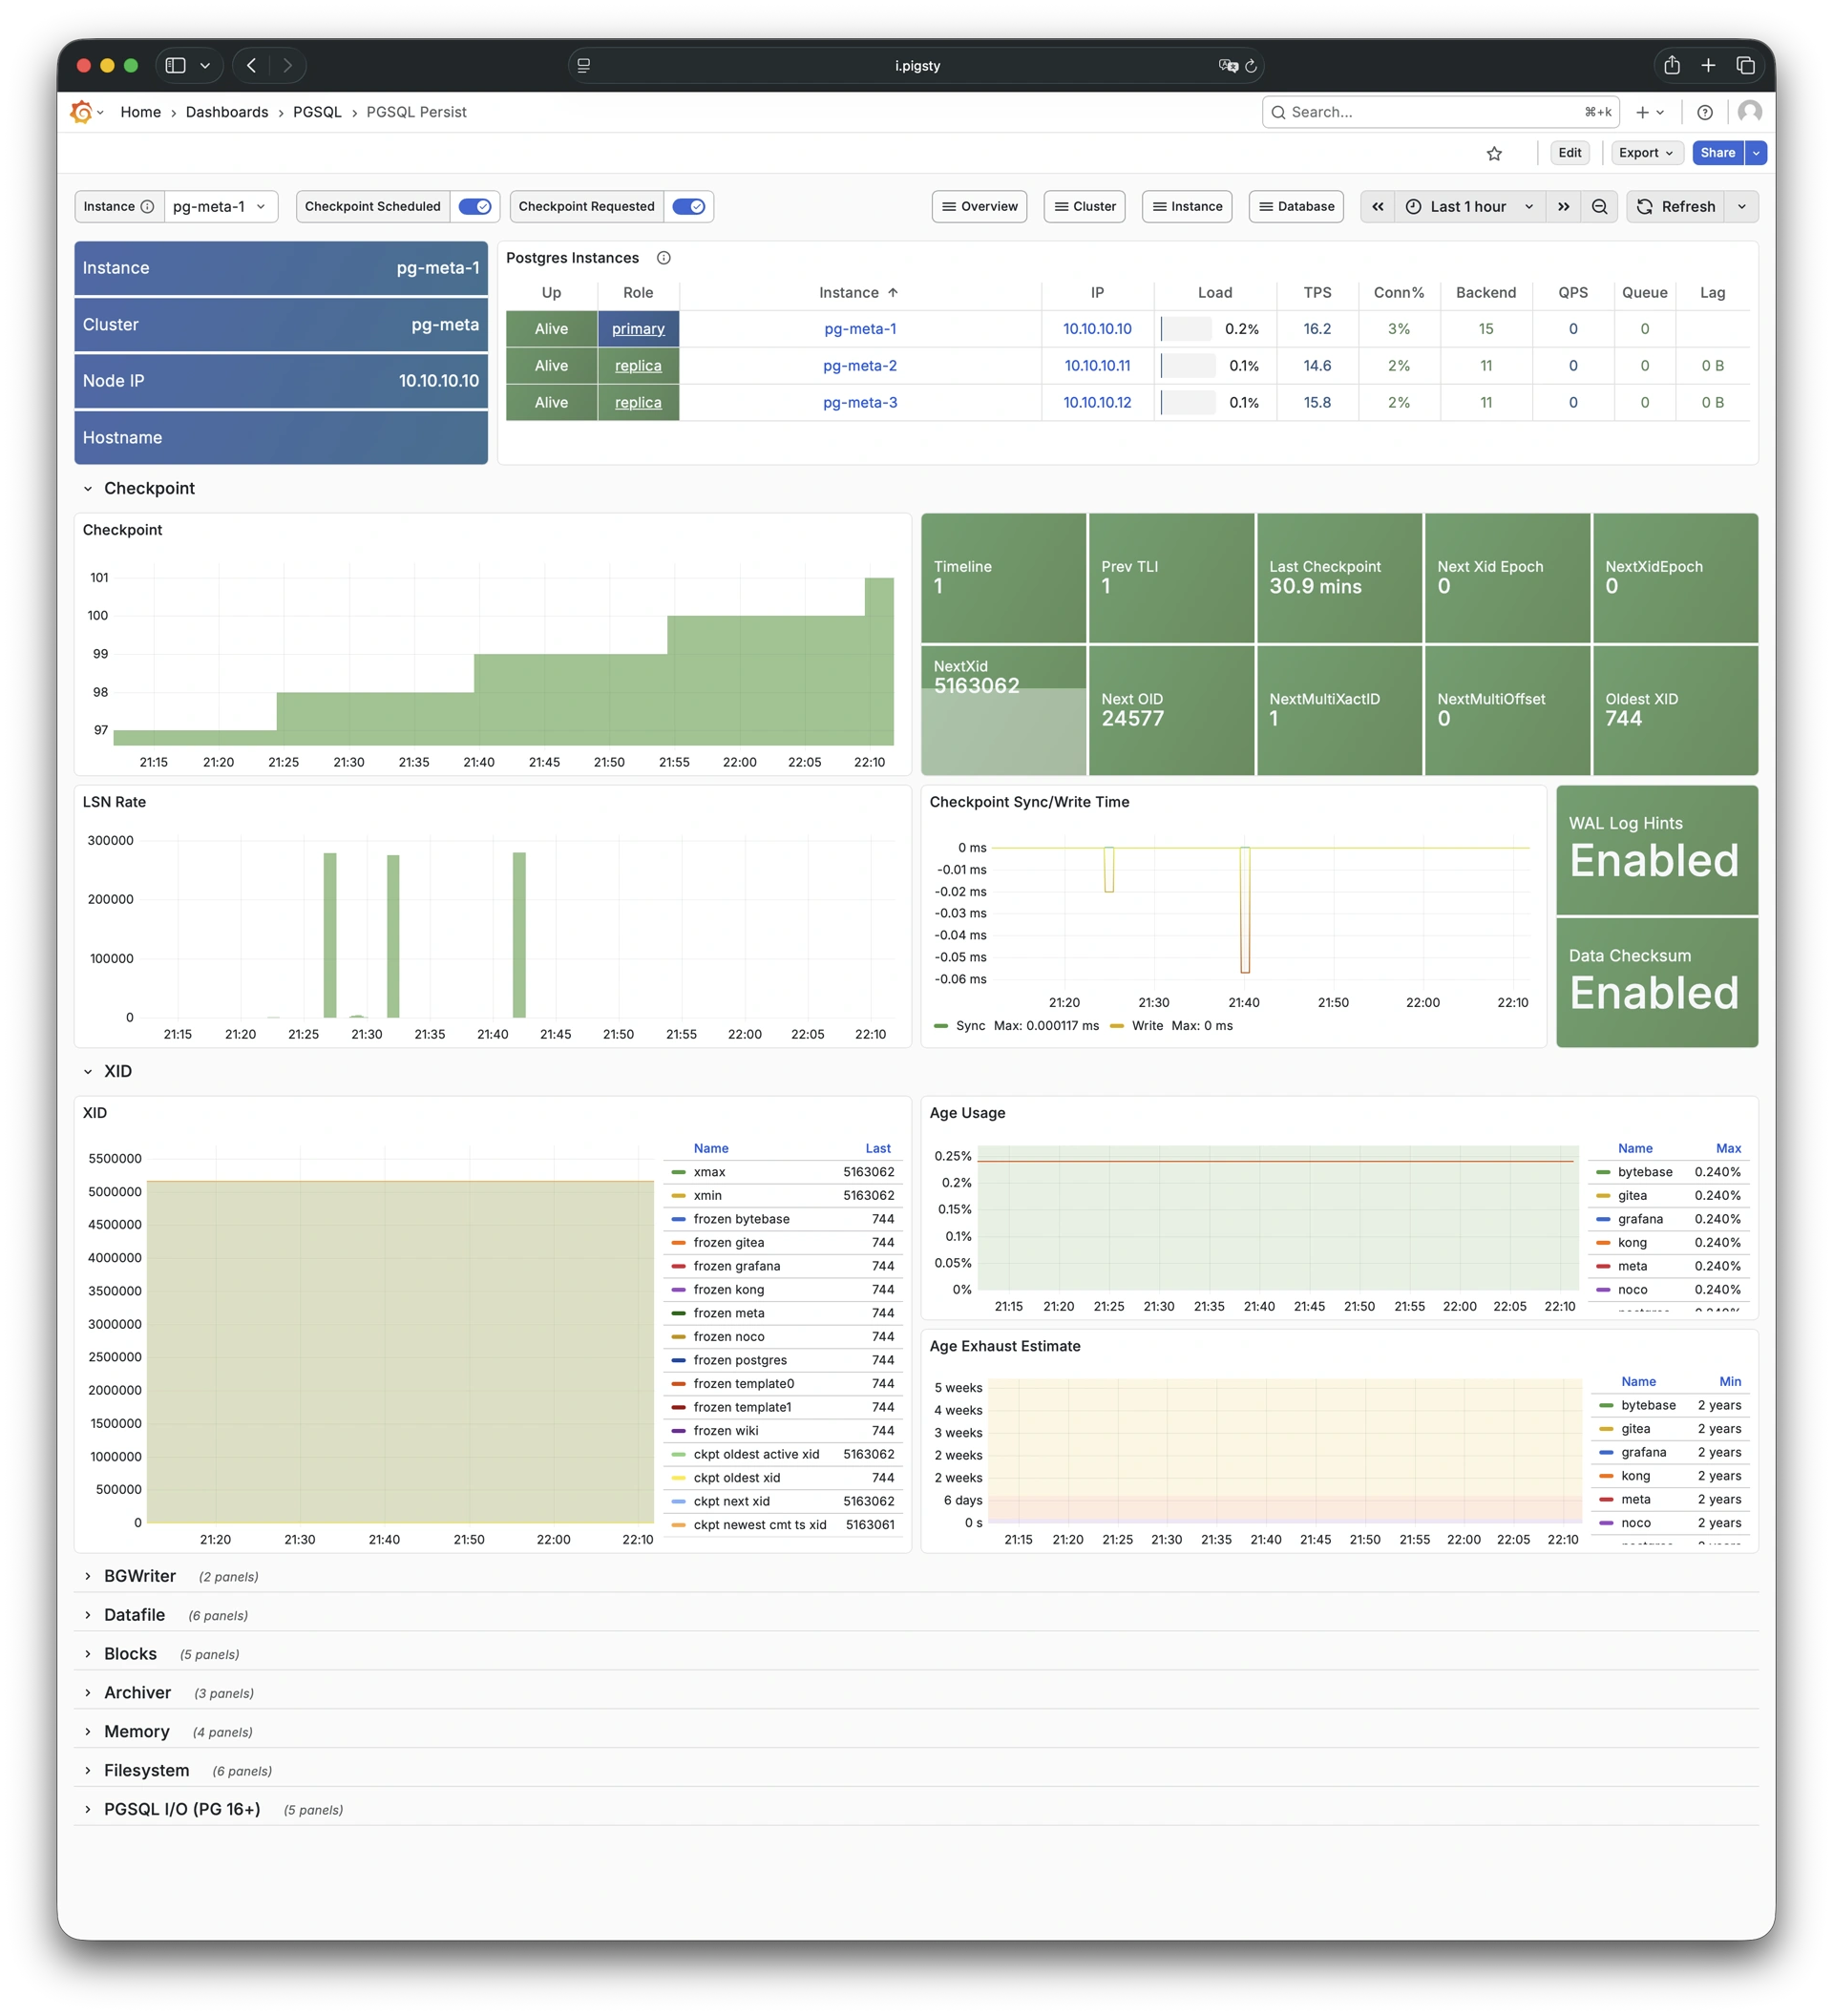Click the xmax legend color swatch

point(678,1172)
